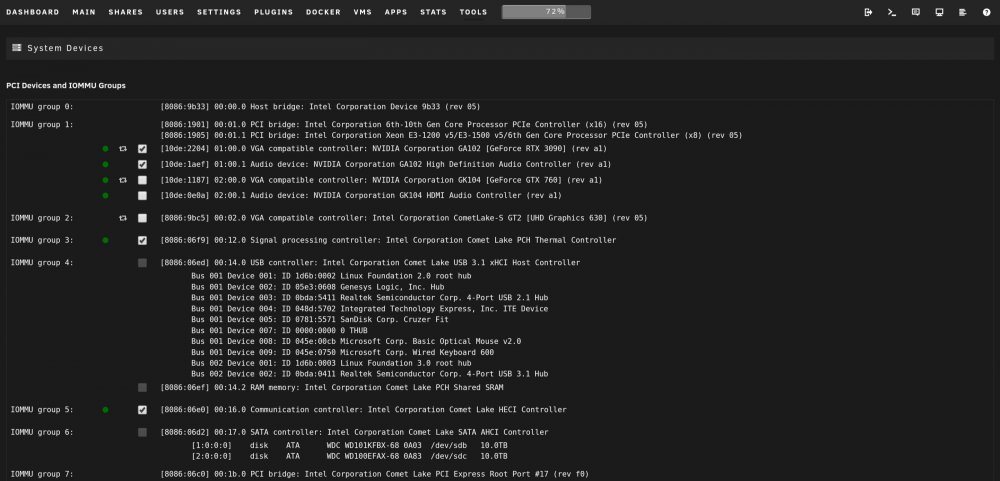Click the 72% progress bar
The width and height of the screenshot is (1000, 481).
pos(546,12)
